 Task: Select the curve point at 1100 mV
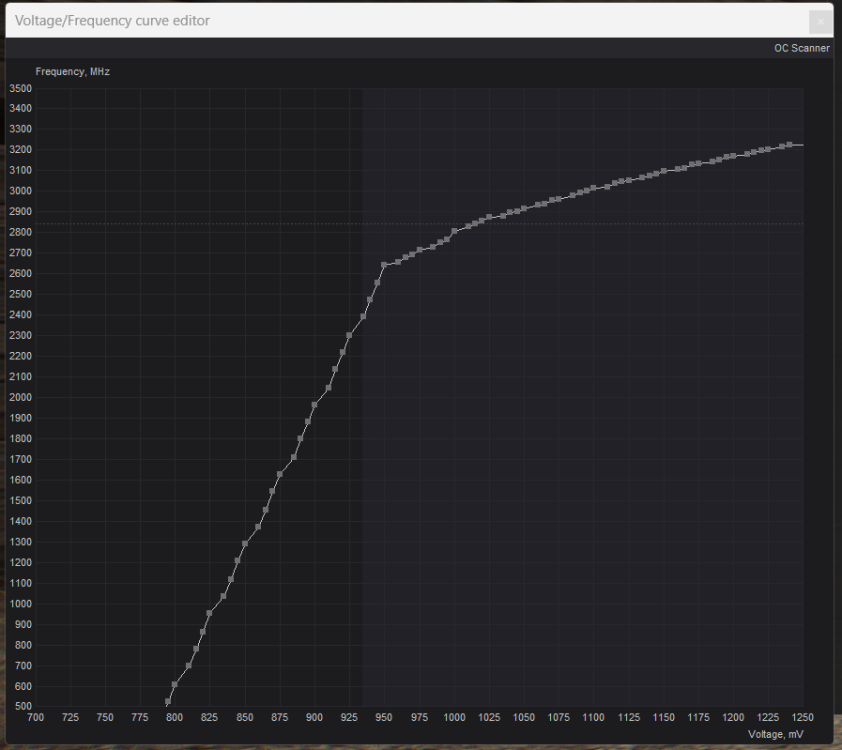(x=593, y=188)
